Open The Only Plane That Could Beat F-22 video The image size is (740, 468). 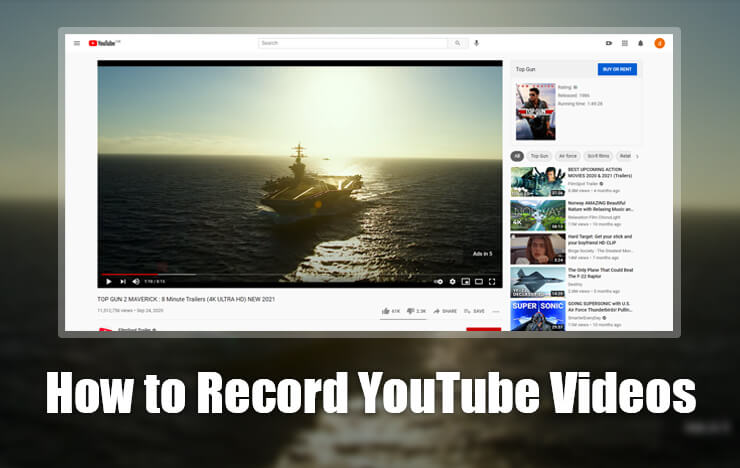click(x=600, y=273)
